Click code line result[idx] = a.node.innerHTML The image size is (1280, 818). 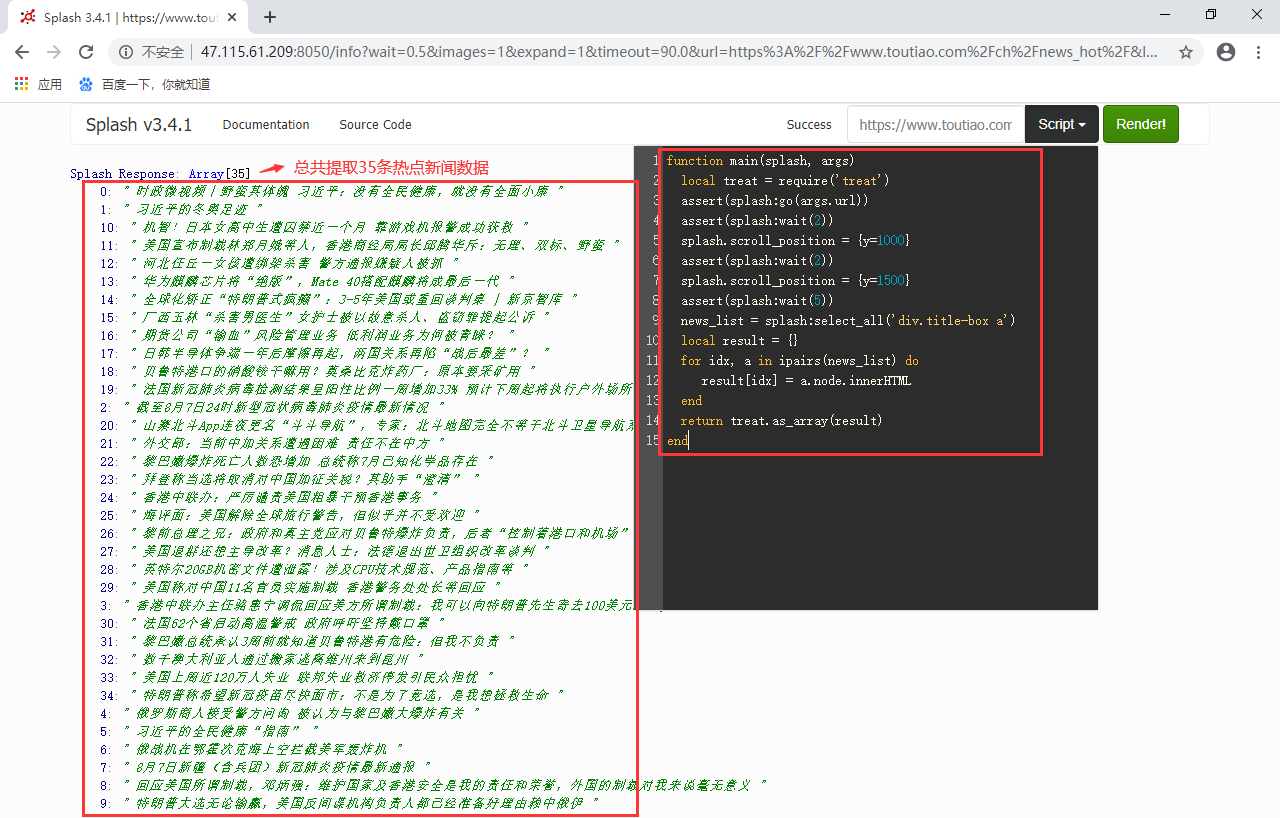coord(806,380)
